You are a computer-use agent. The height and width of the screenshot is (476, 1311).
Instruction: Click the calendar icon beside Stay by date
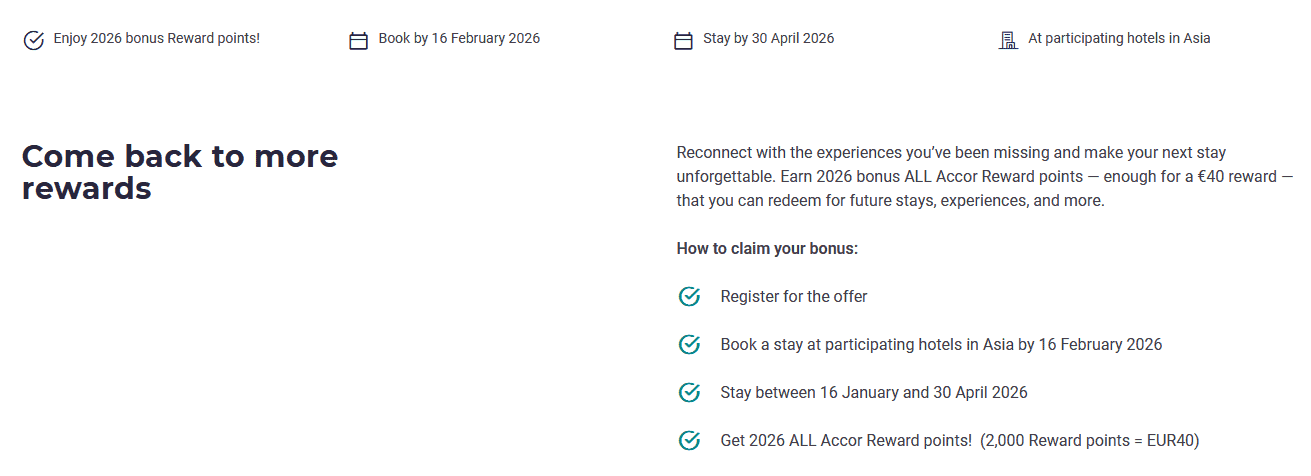coord(683,40)
